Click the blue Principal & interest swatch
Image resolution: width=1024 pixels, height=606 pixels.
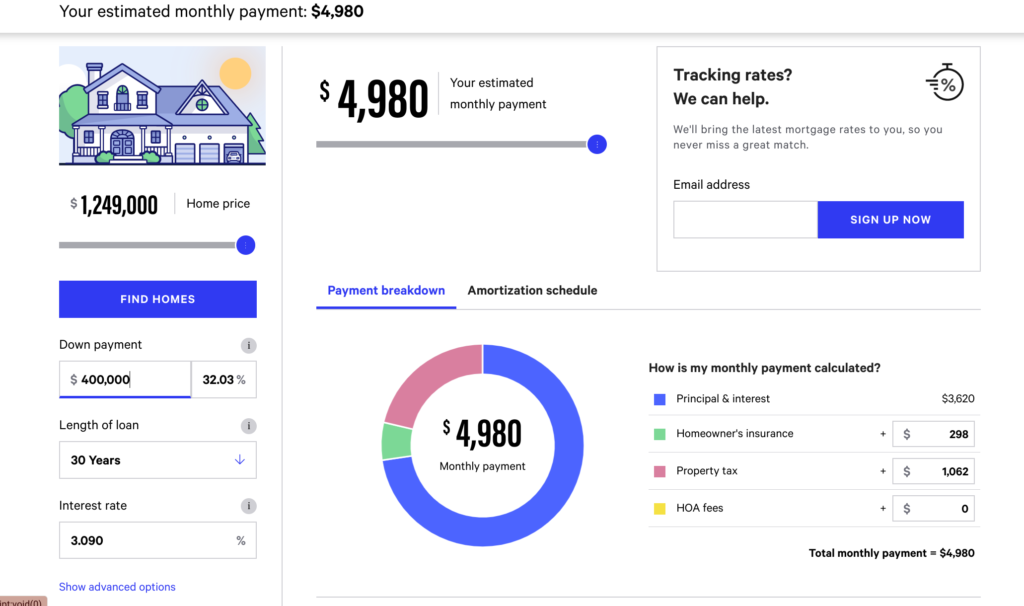(659, 399)
